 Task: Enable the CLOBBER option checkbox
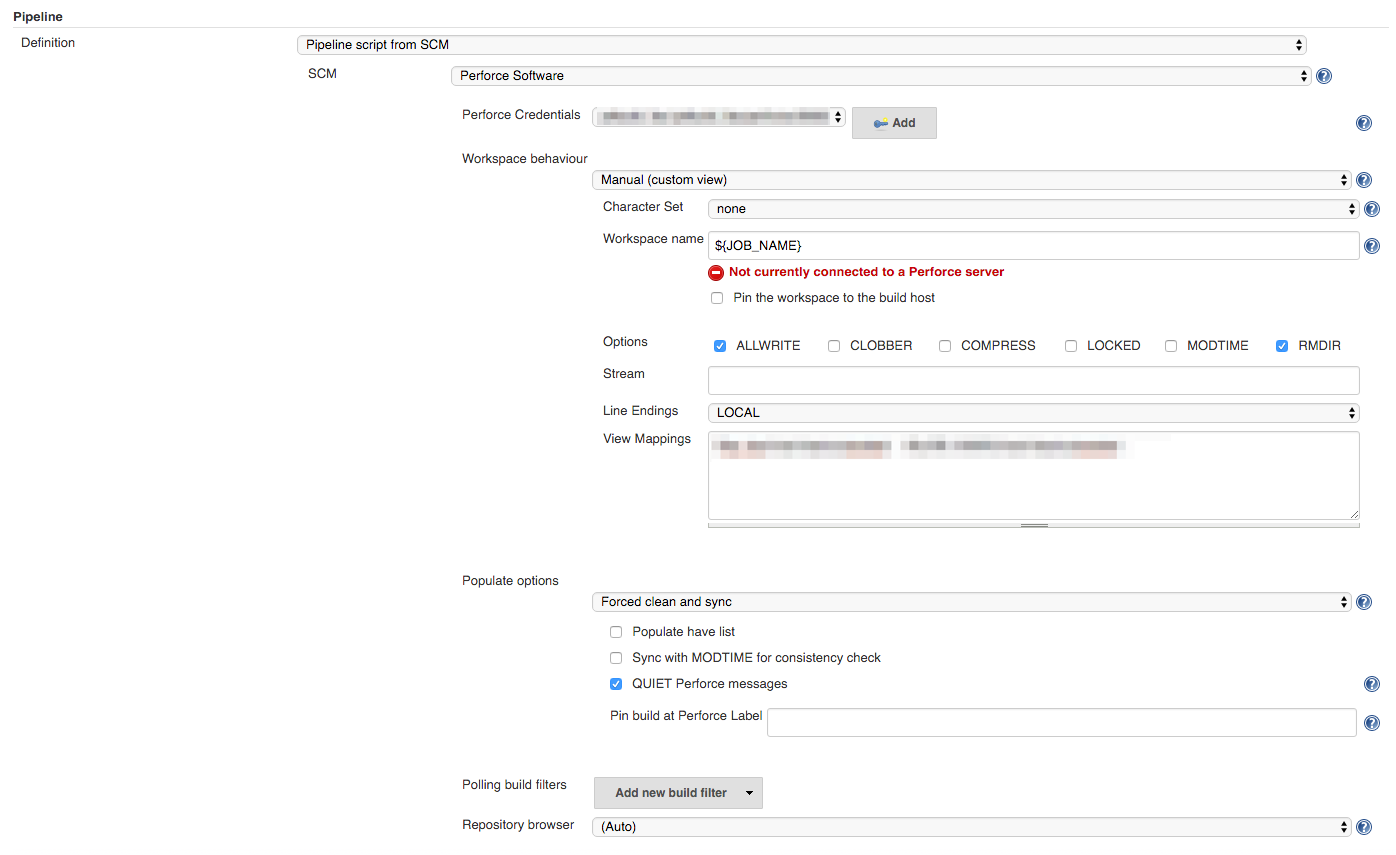[x=834, y=346]
